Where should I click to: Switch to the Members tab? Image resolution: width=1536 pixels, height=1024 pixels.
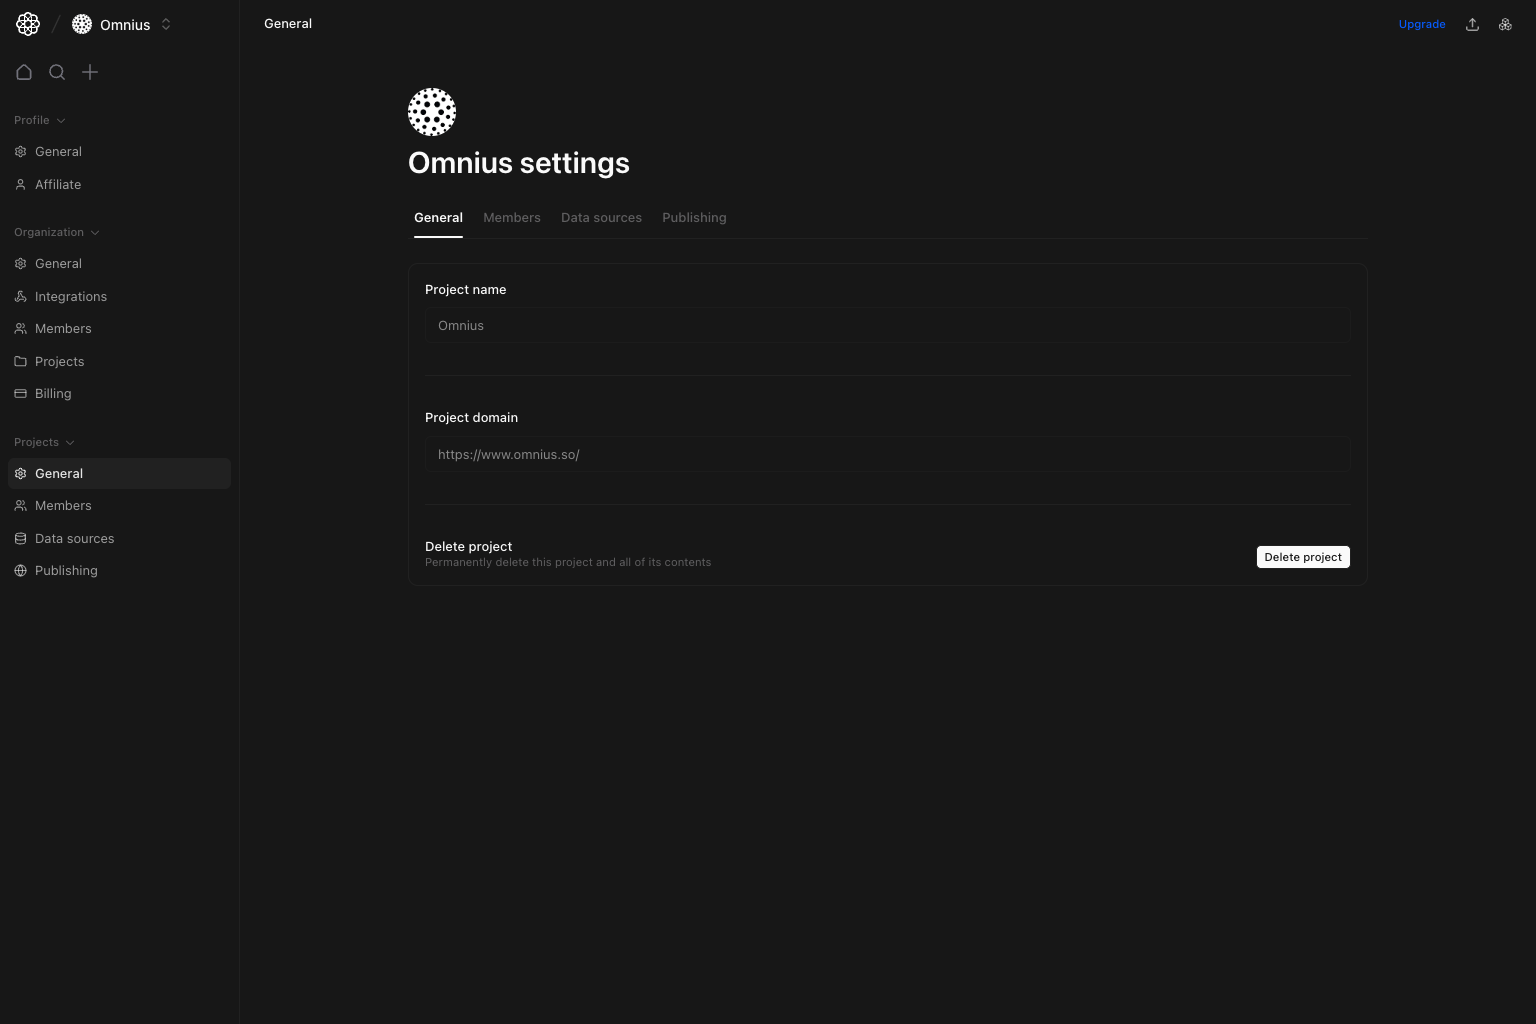click(x=511, y=217)
